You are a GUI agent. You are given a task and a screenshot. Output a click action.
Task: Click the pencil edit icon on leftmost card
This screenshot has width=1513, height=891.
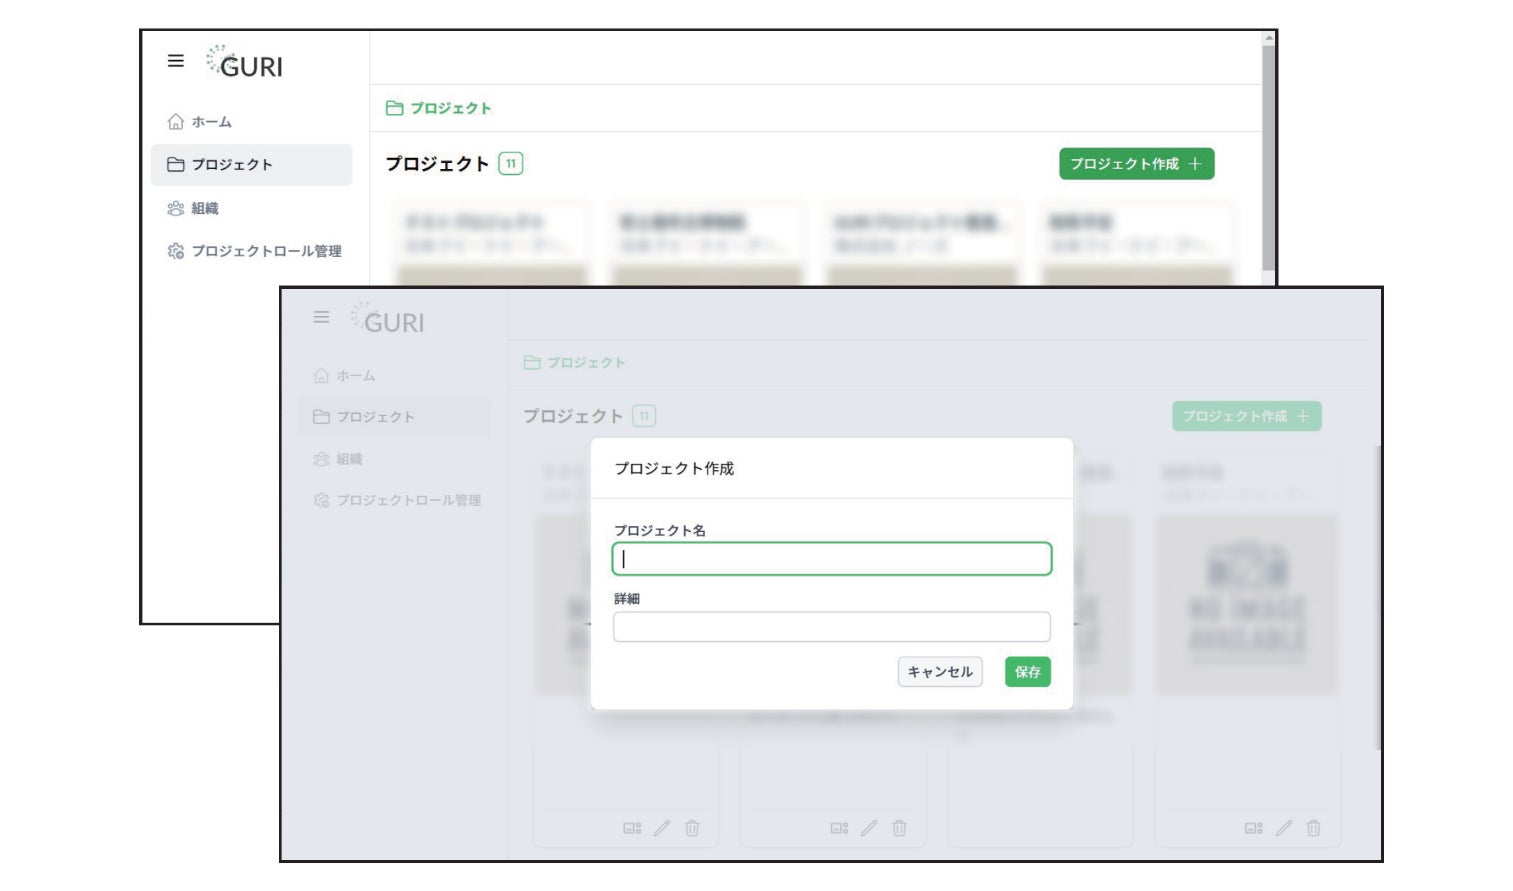click(662, 828)
